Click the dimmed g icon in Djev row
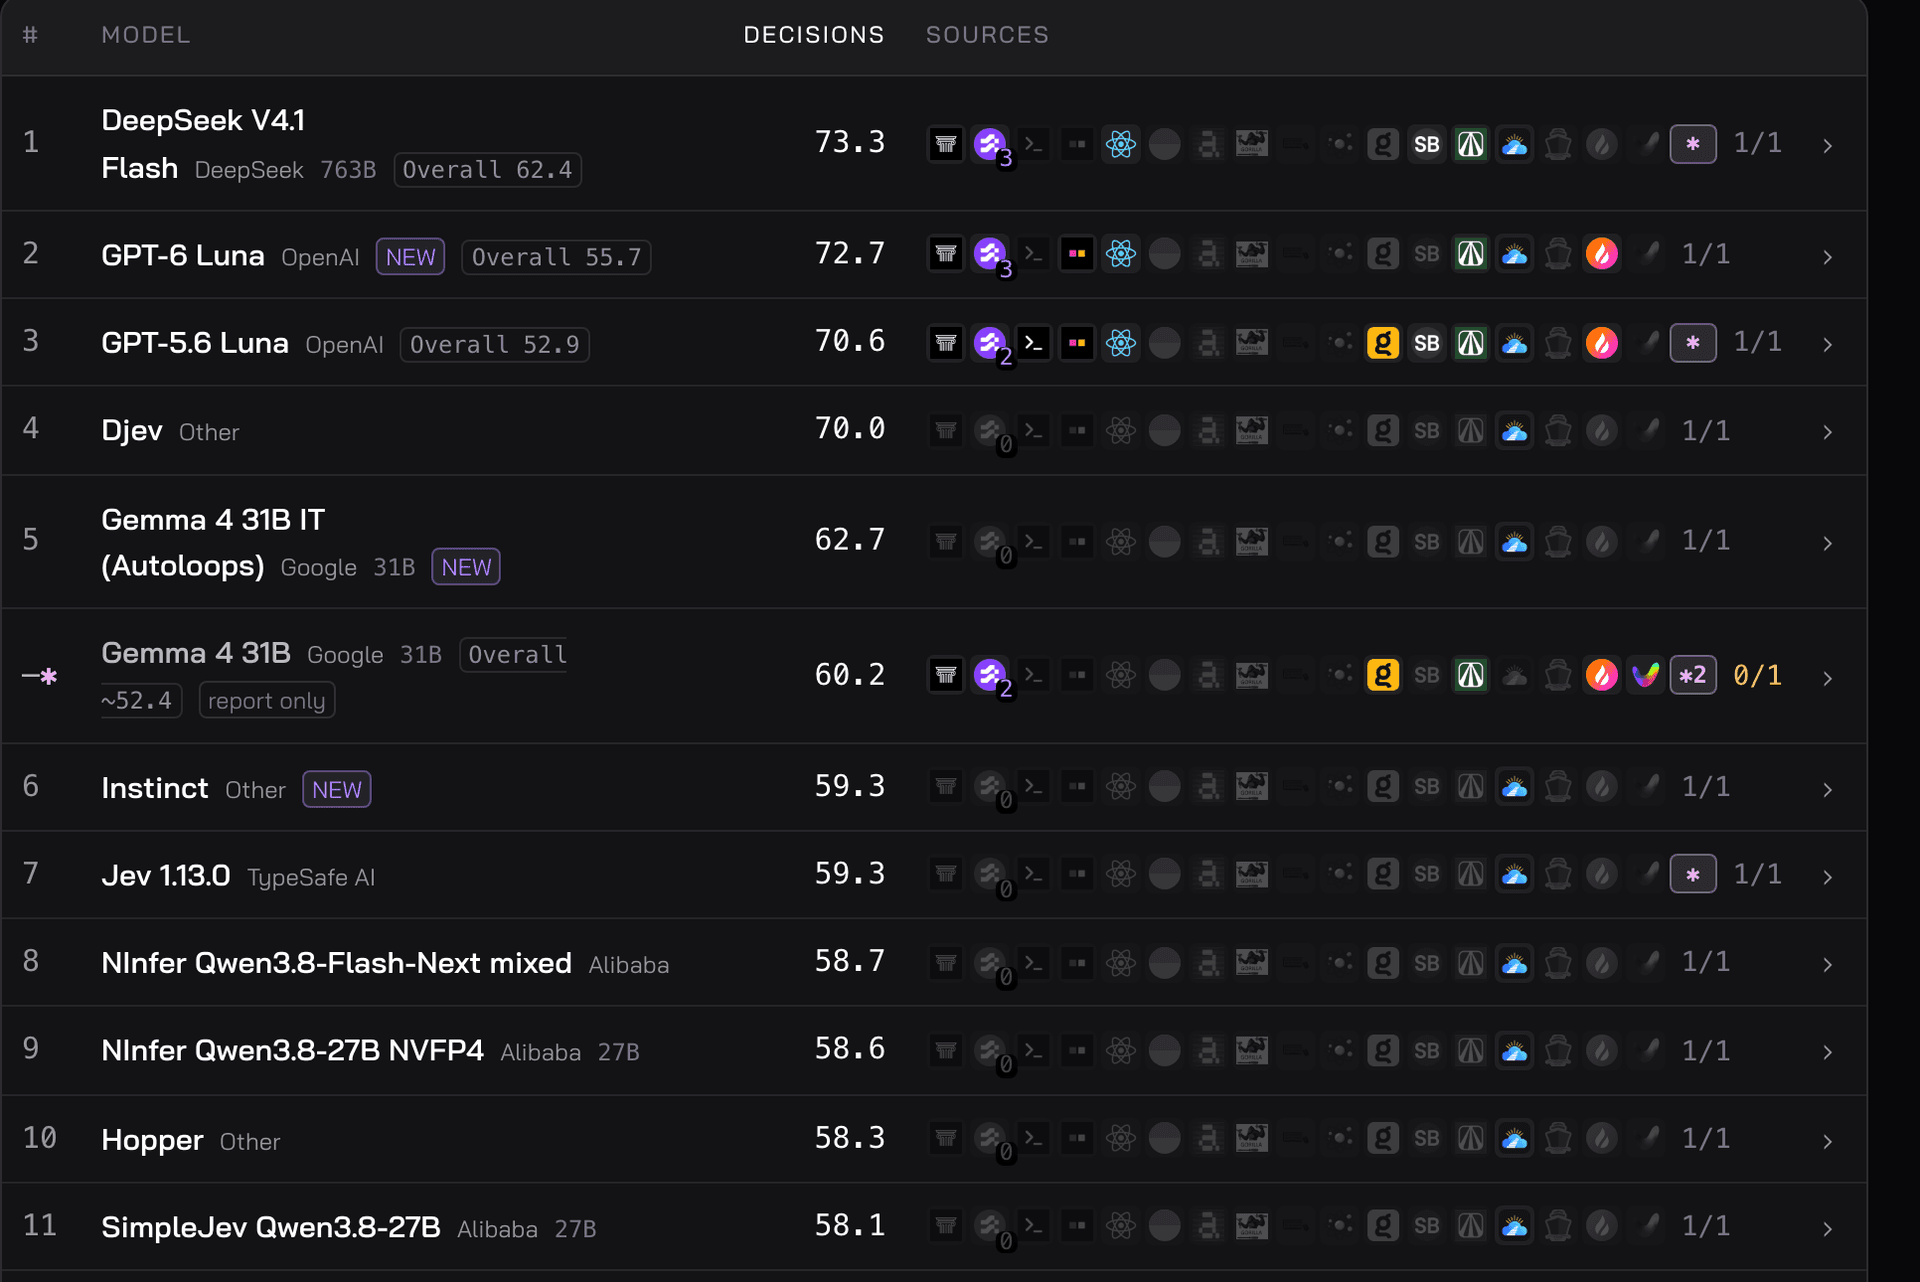 (x=1383, y=431)
